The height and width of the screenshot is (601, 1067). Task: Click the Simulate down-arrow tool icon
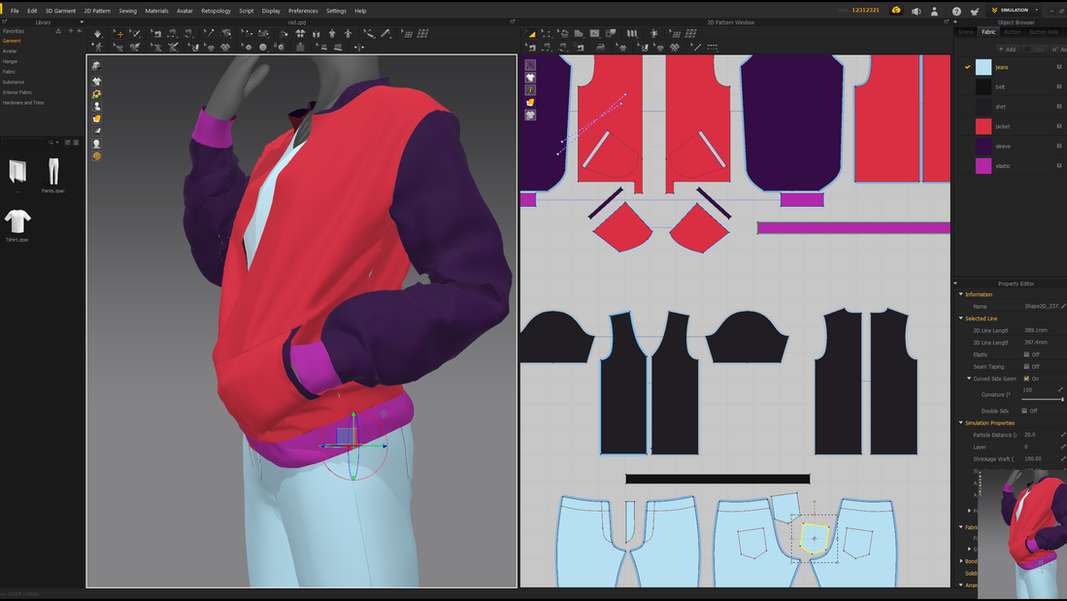point(97,33)
